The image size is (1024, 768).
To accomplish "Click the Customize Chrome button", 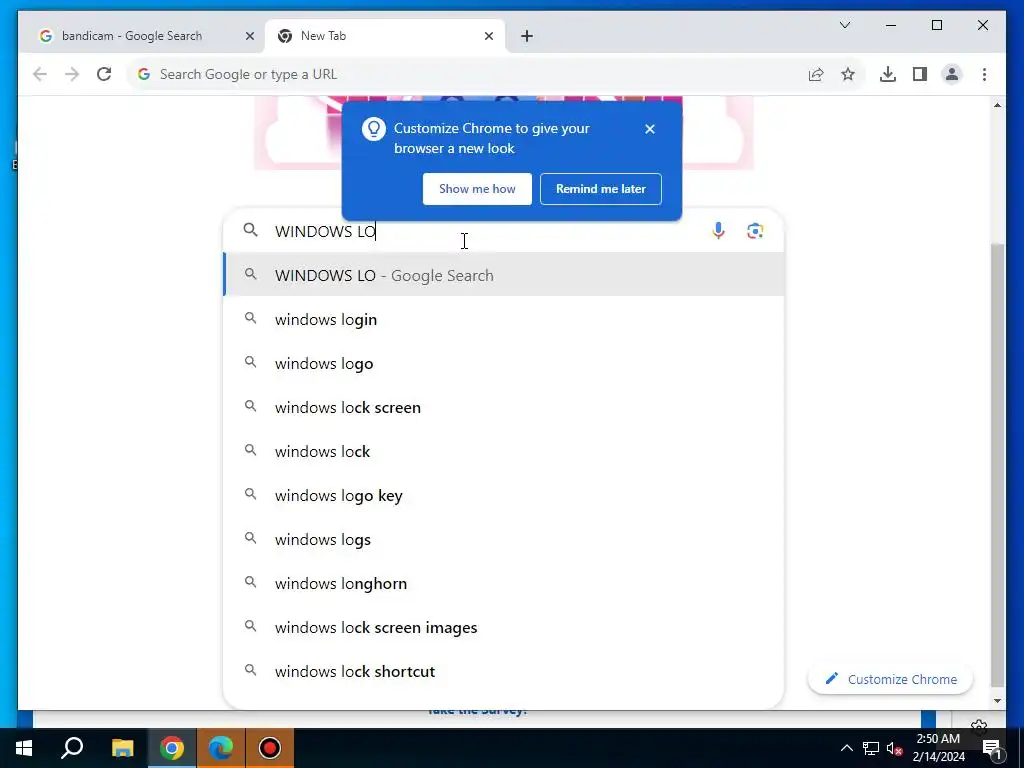I will tap(890, 679).
